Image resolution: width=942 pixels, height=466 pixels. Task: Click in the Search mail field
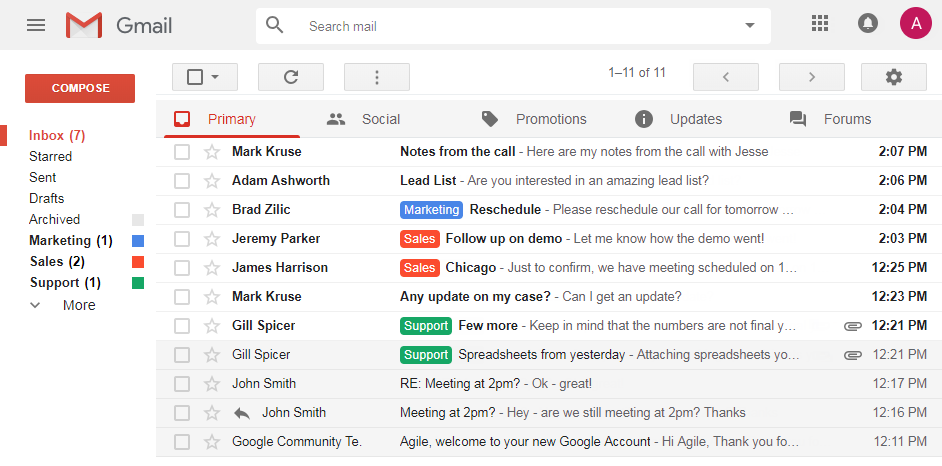point(513,26)
